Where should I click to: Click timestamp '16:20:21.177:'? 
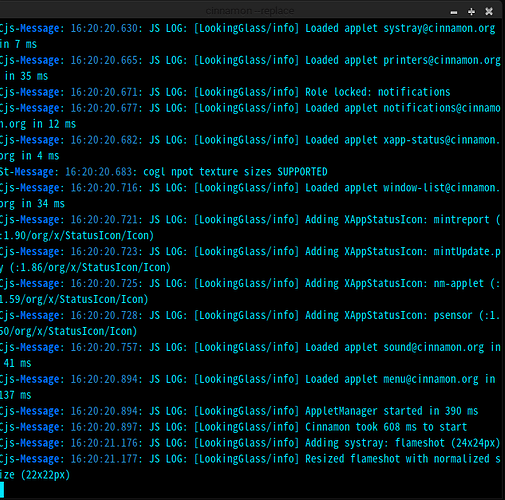coord(107,459)
